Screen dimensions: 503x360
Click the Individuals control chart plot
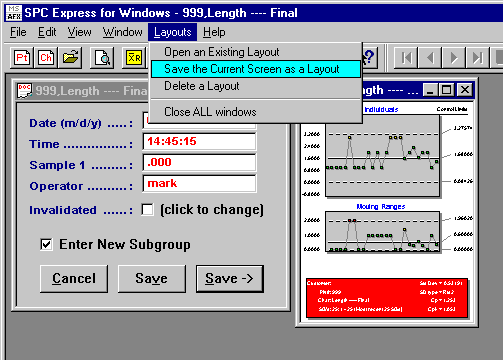(383, 156)
